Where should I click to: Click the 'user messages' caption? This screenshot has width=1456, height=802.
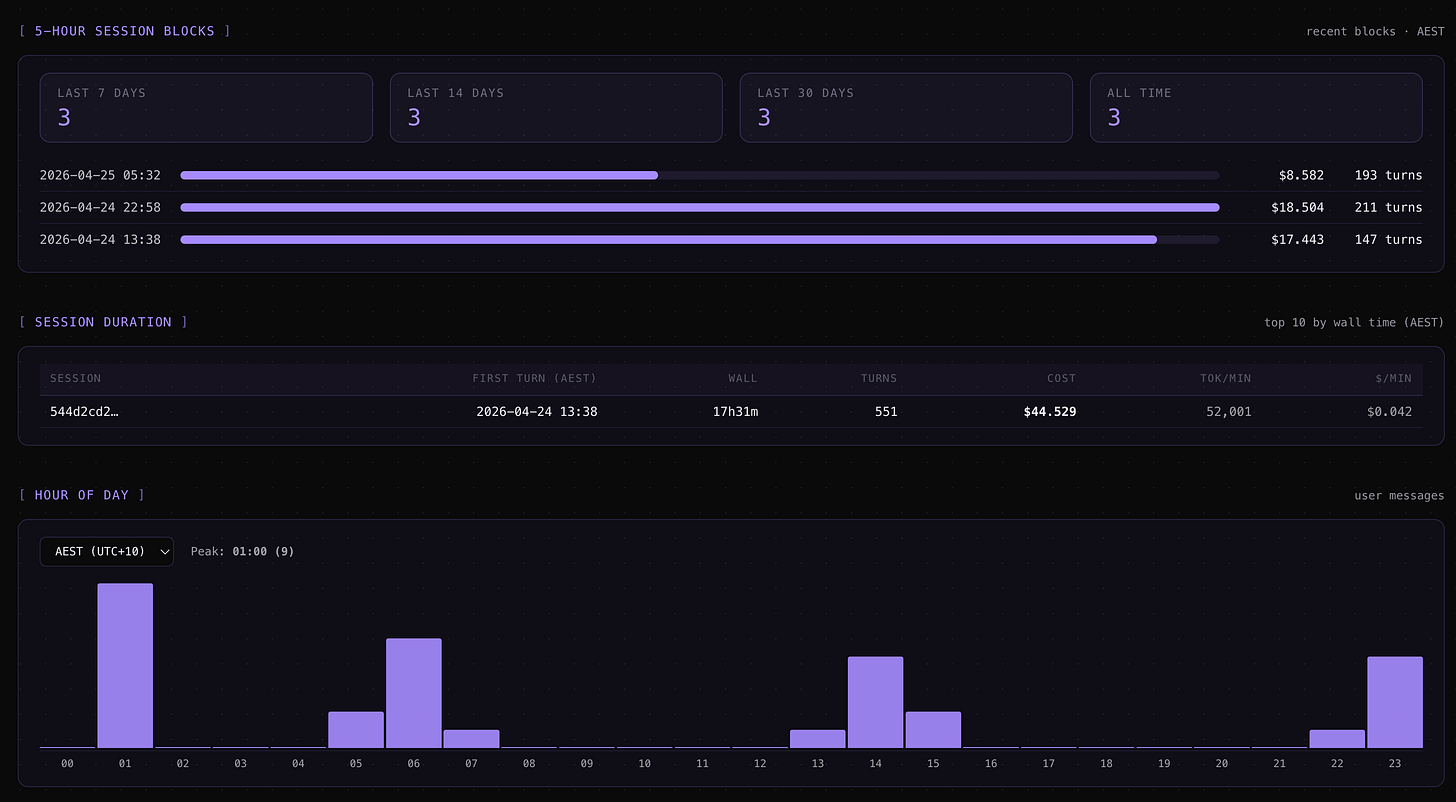click(x=1399, y=495)
